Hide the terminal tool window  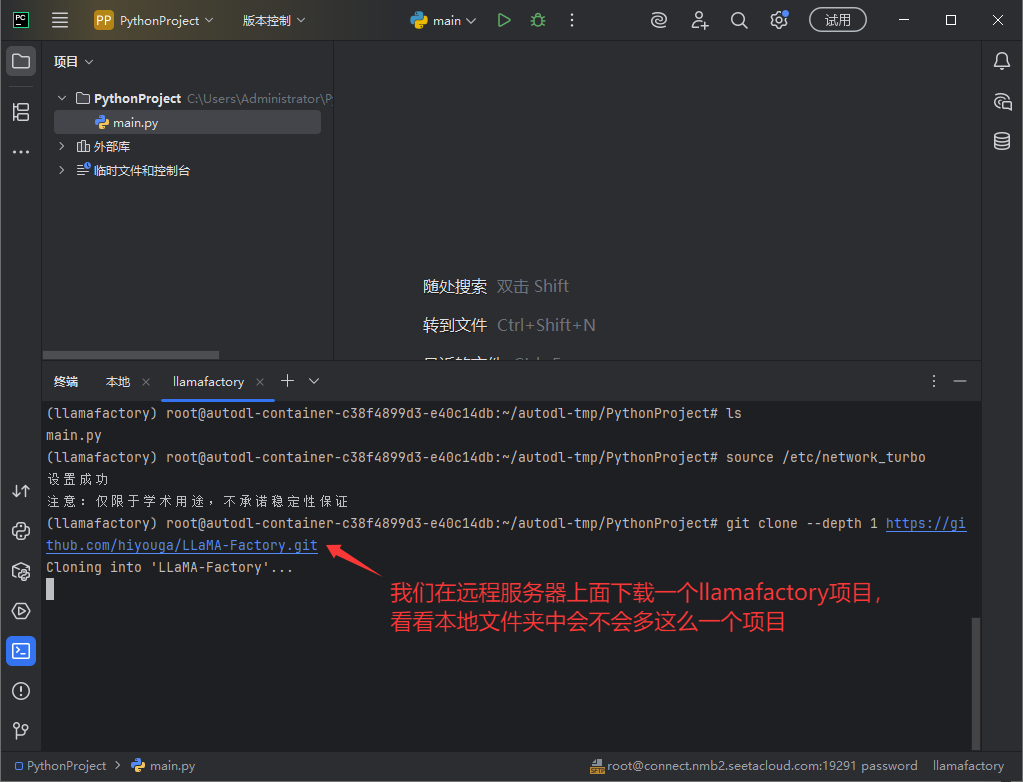coord(960,381)
